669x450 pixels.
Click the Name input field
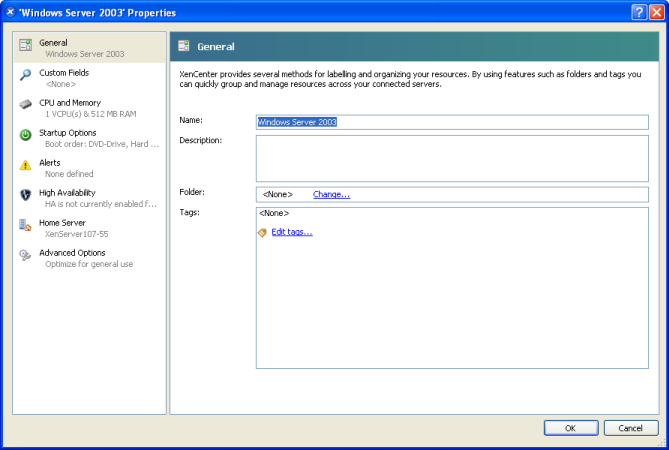[x=452, y=122]
